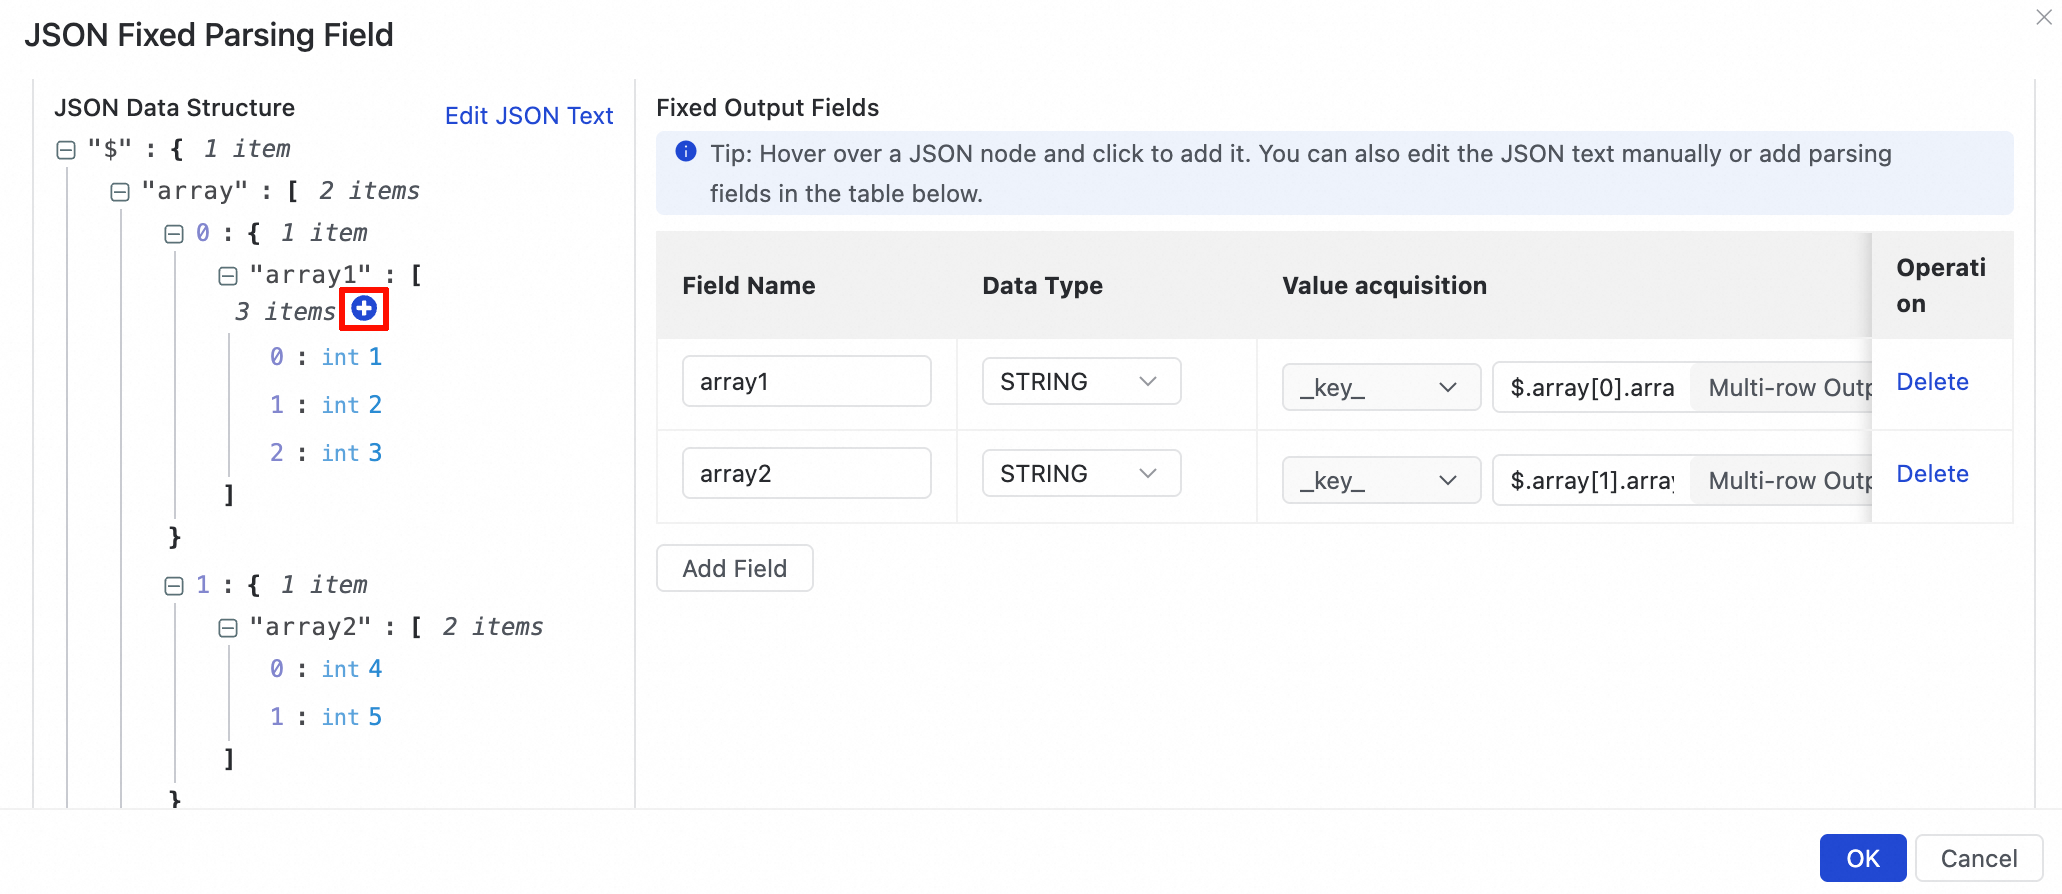Open the _key_ dropdown in array2 row

coord(1381,481)
